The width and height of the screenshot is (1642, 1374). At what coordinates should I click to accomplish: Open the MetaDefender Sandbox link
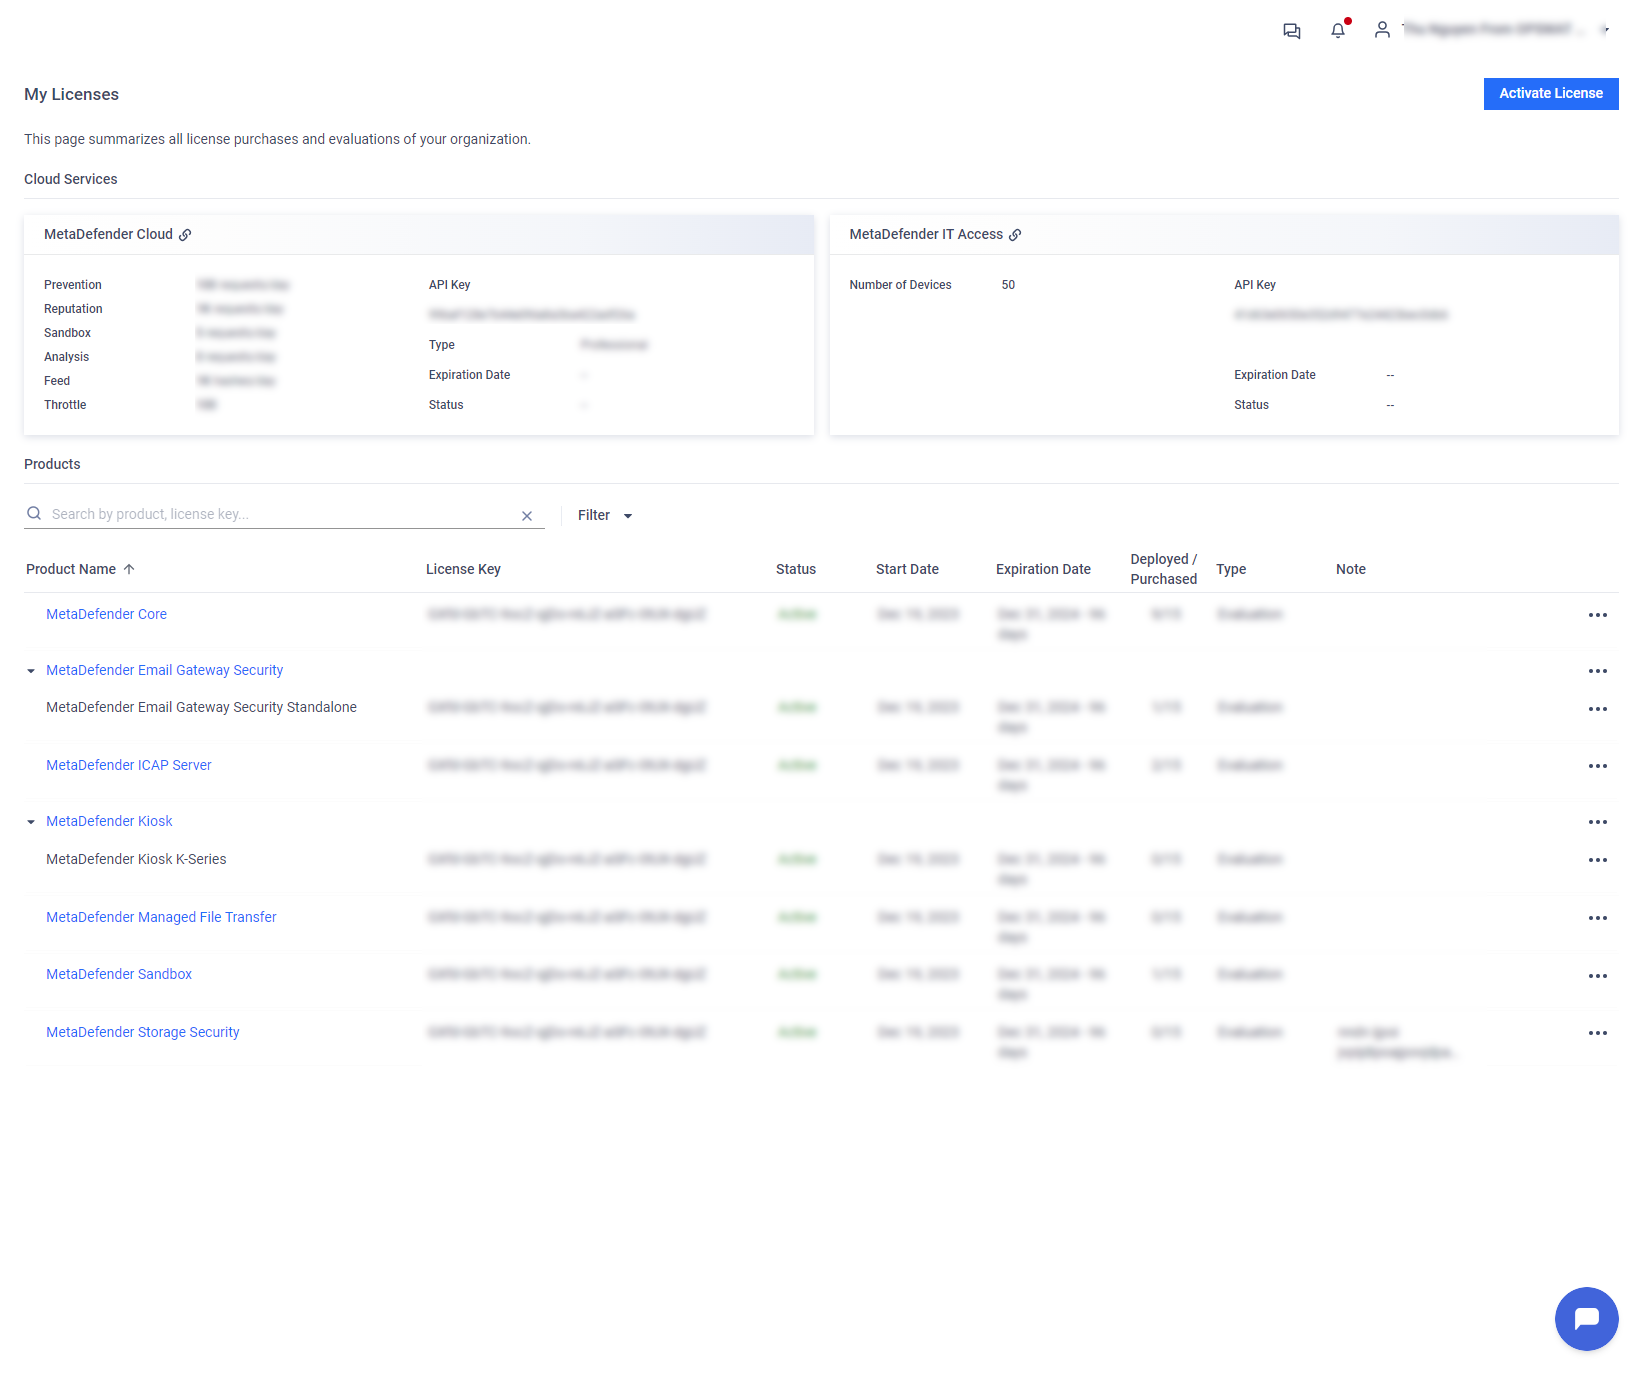119,974
